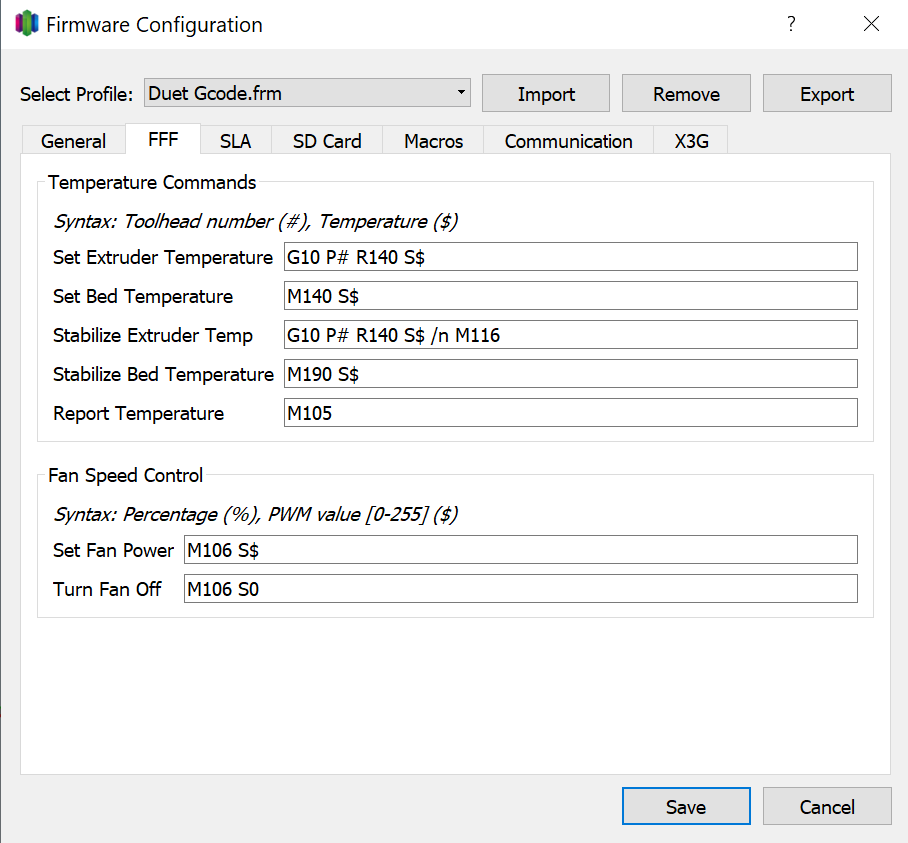The height and width of the screenshot is (843, 908).
Task: Select the FFF tab
Action: (163, 139)
